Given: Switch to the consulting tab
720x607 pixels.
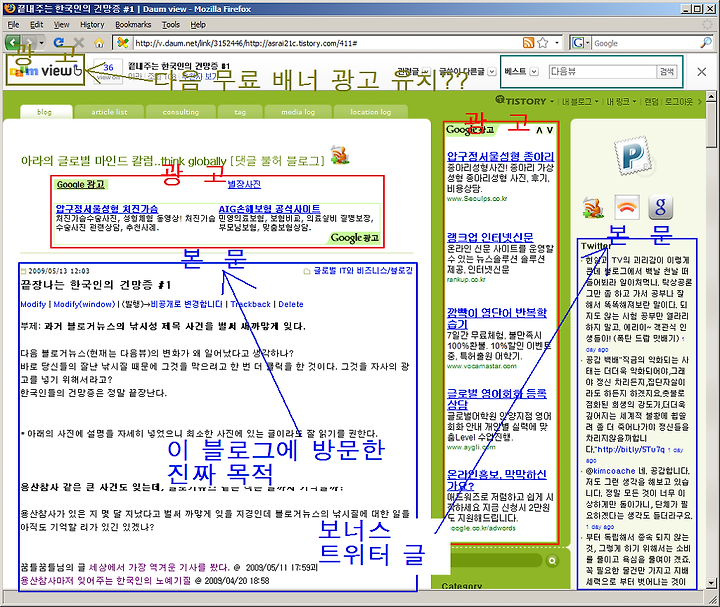Looking at the screenshot, I should point(181,112).
